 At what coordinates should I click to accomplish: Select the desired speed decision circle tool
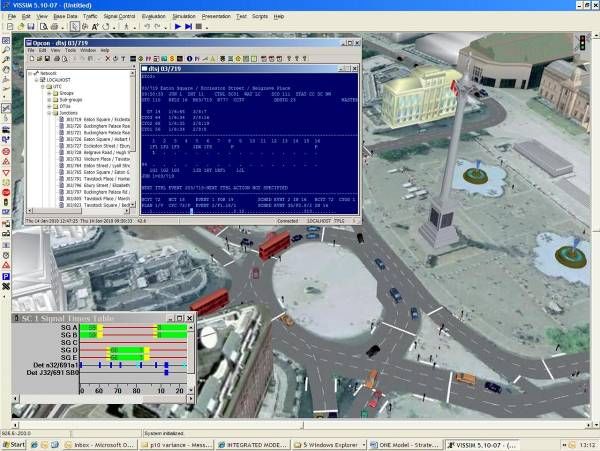6,152
